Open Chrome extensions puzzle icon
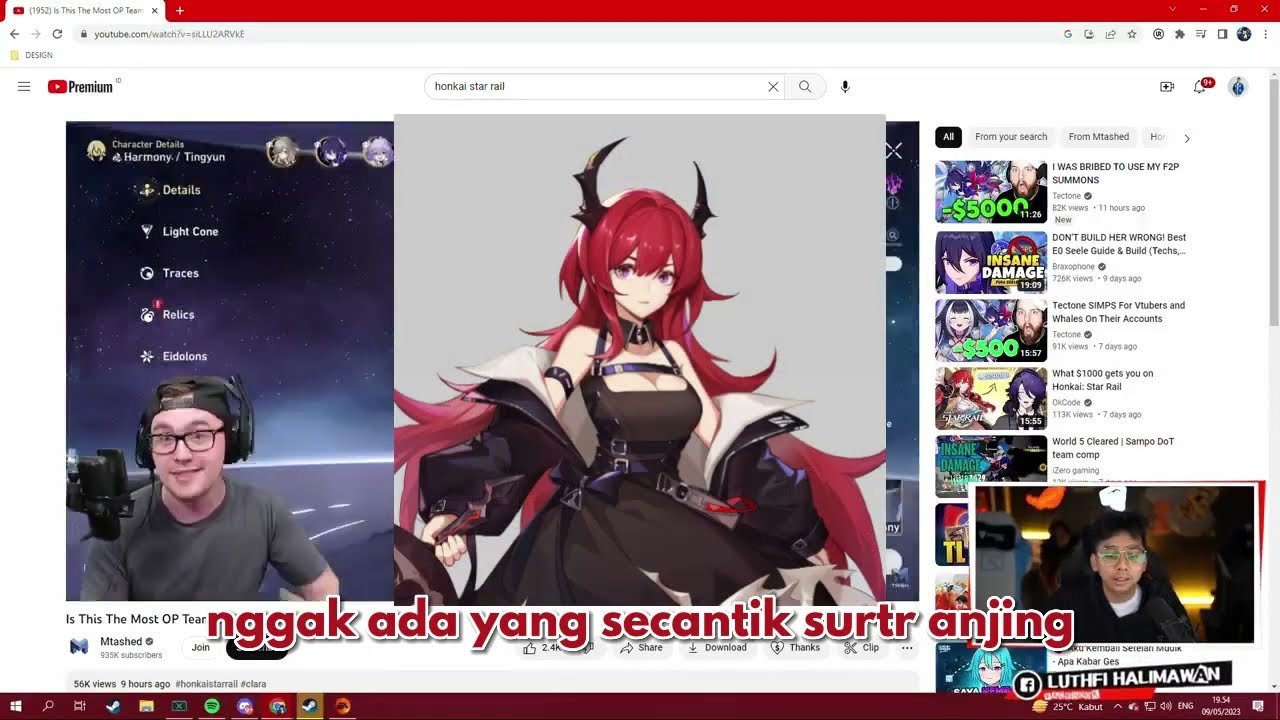 (1180, 34)
